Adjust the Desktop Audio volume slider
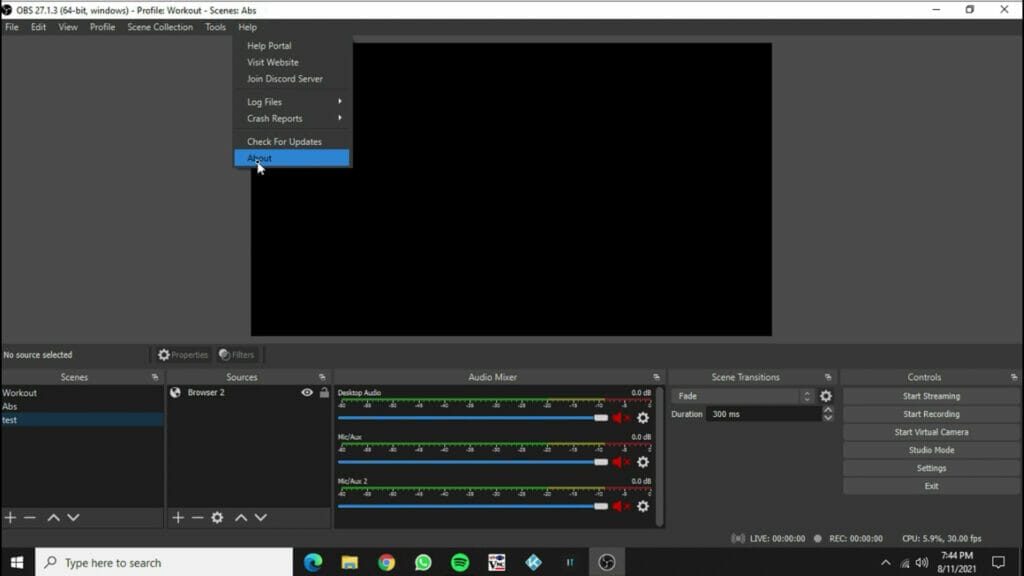1024x576 pixels. click(600, 419)
